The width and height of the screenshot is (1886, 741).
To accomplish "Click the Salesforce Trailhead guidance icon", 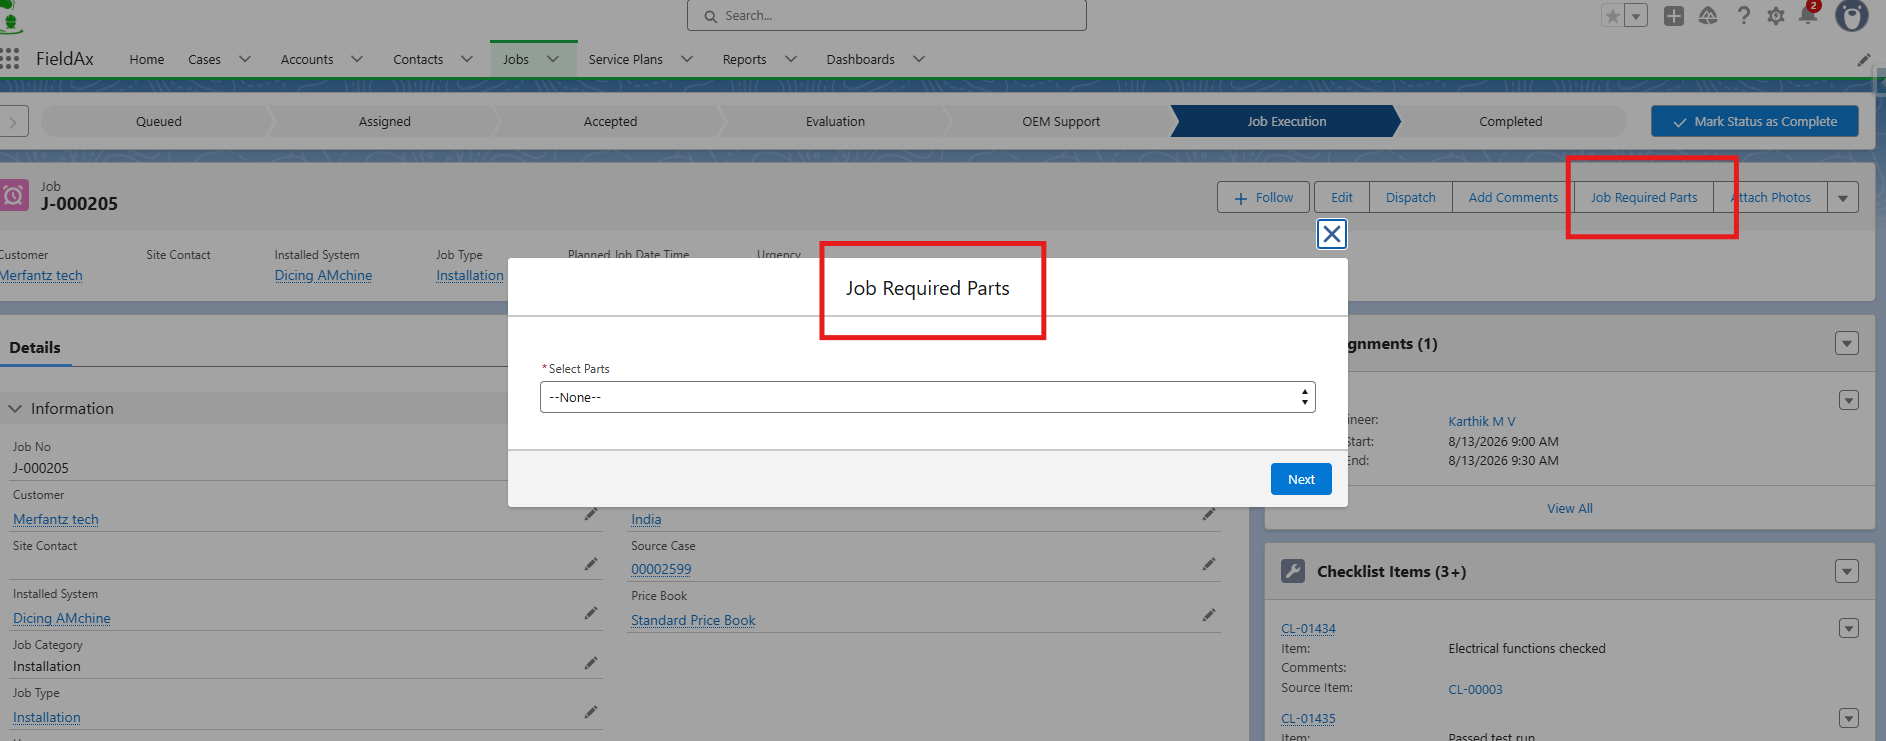I will pyautogui.click(x=1708, y=16).
